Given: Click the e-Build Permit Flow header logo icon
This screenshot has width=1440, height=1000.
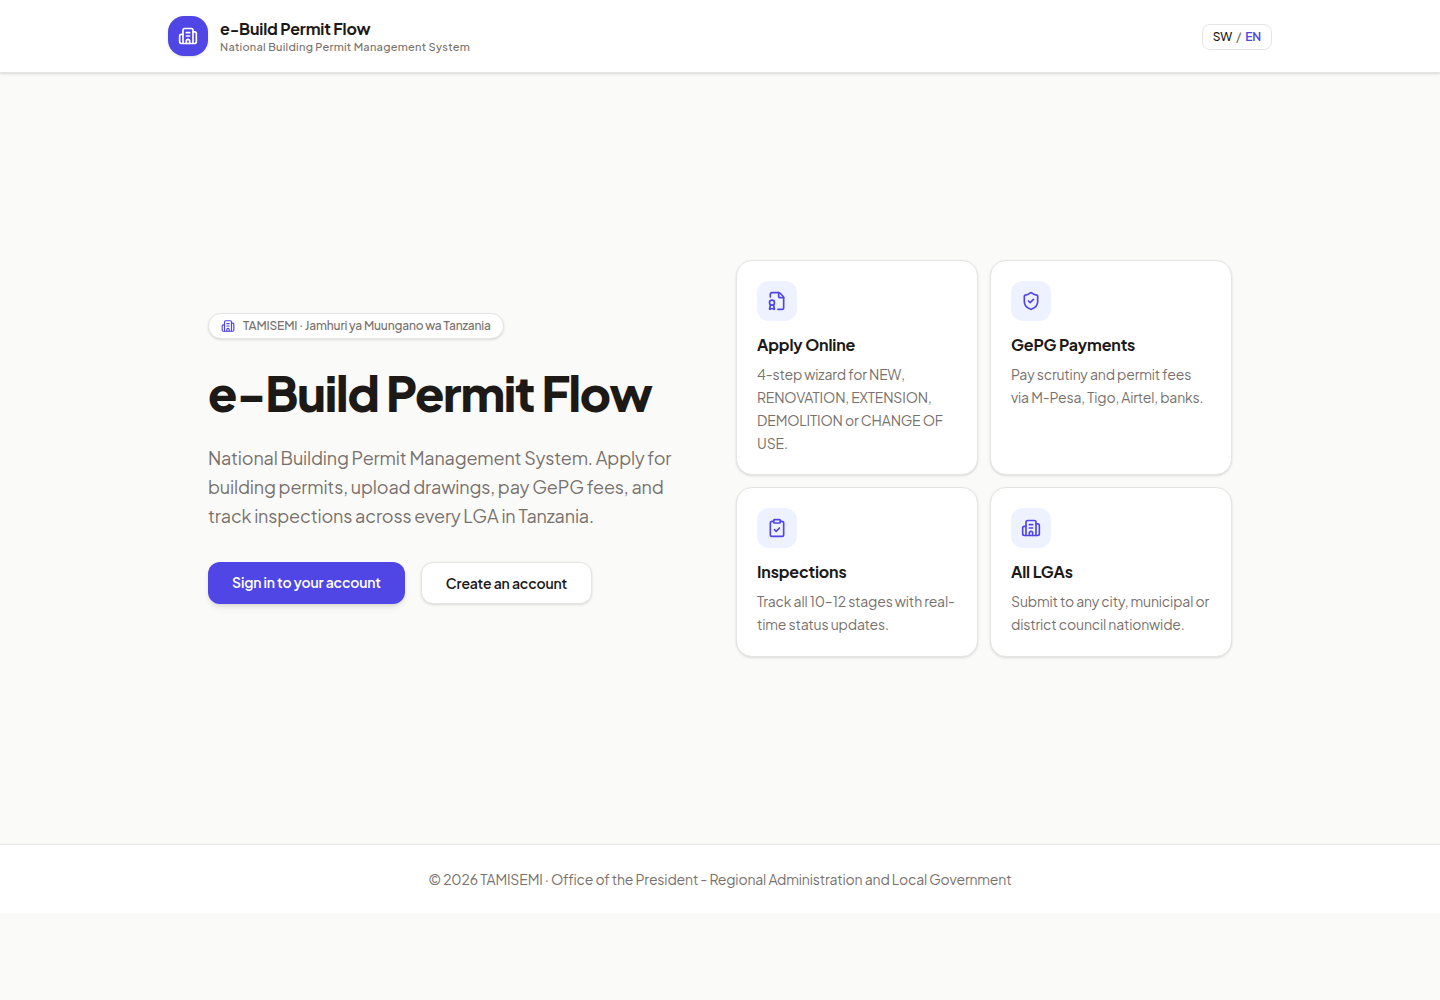Looking at the screenshot, I should [x=188, y=36].
